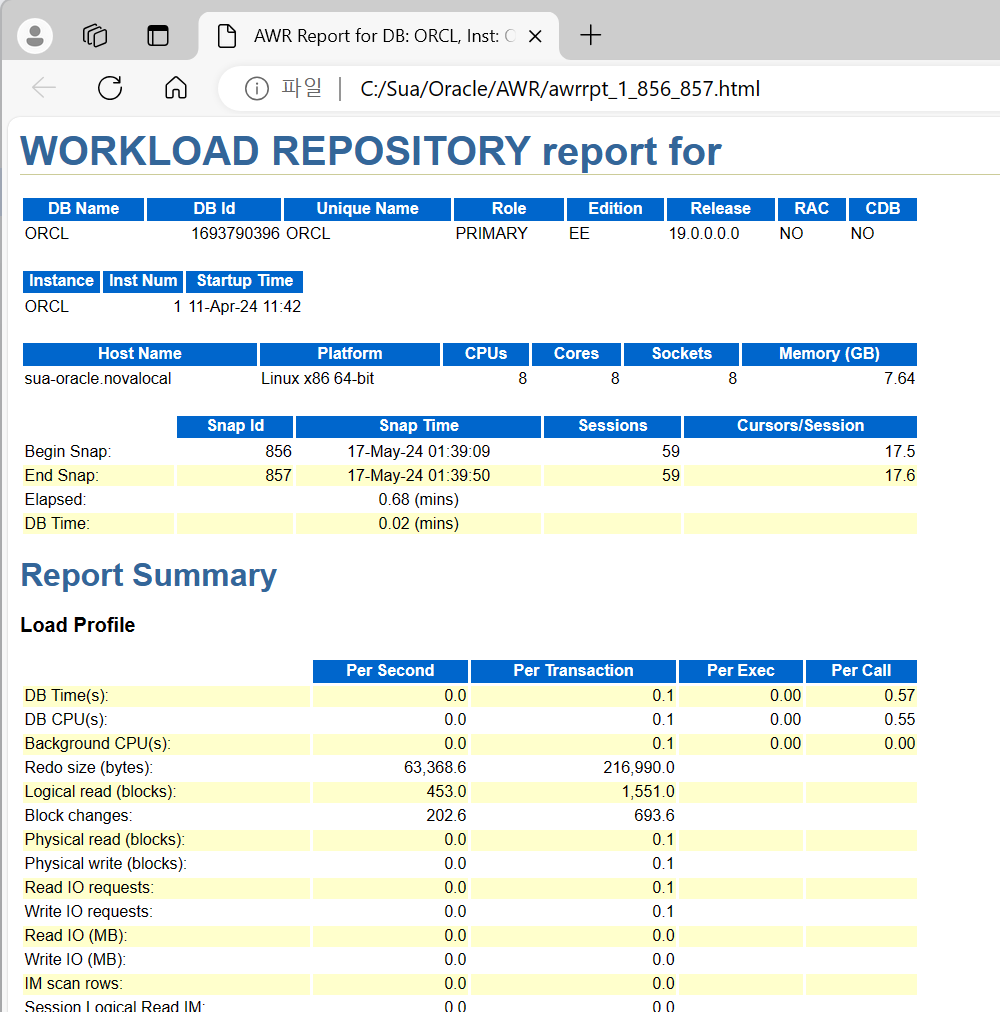Viewport: 1000px width, 1012px height.
Task: Click the Sockets column header
Action: [682, 354]
